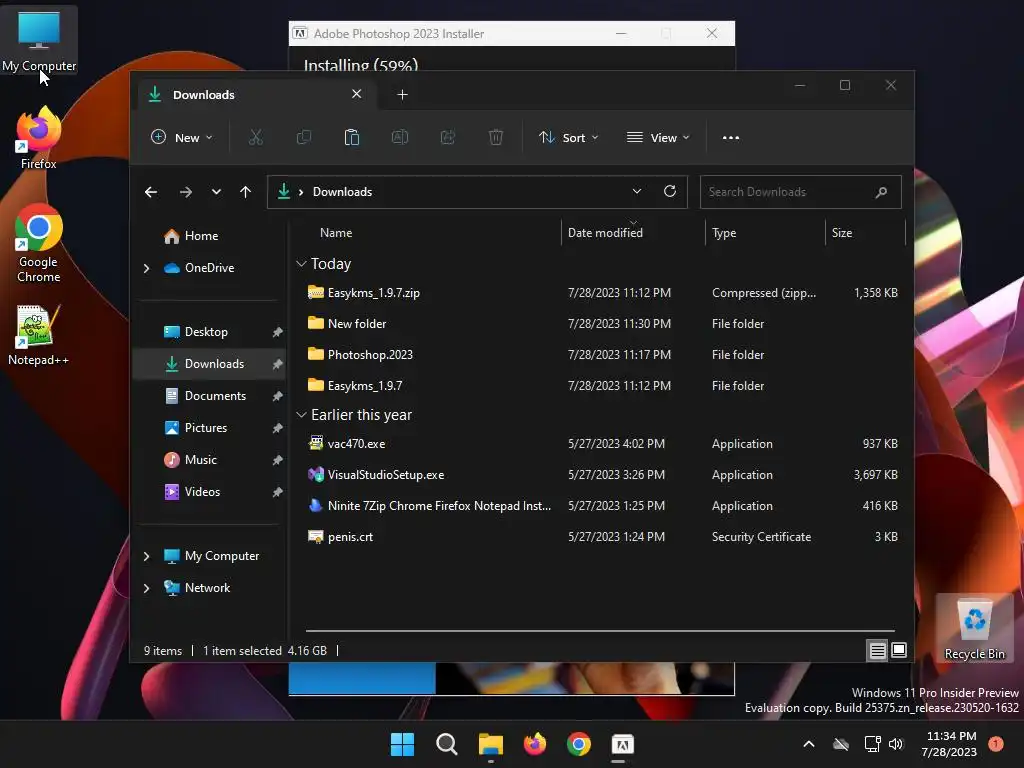This screenshot has width=1024, height=768.
Task: Open File Explorer from taskbar
Action: 490,744
